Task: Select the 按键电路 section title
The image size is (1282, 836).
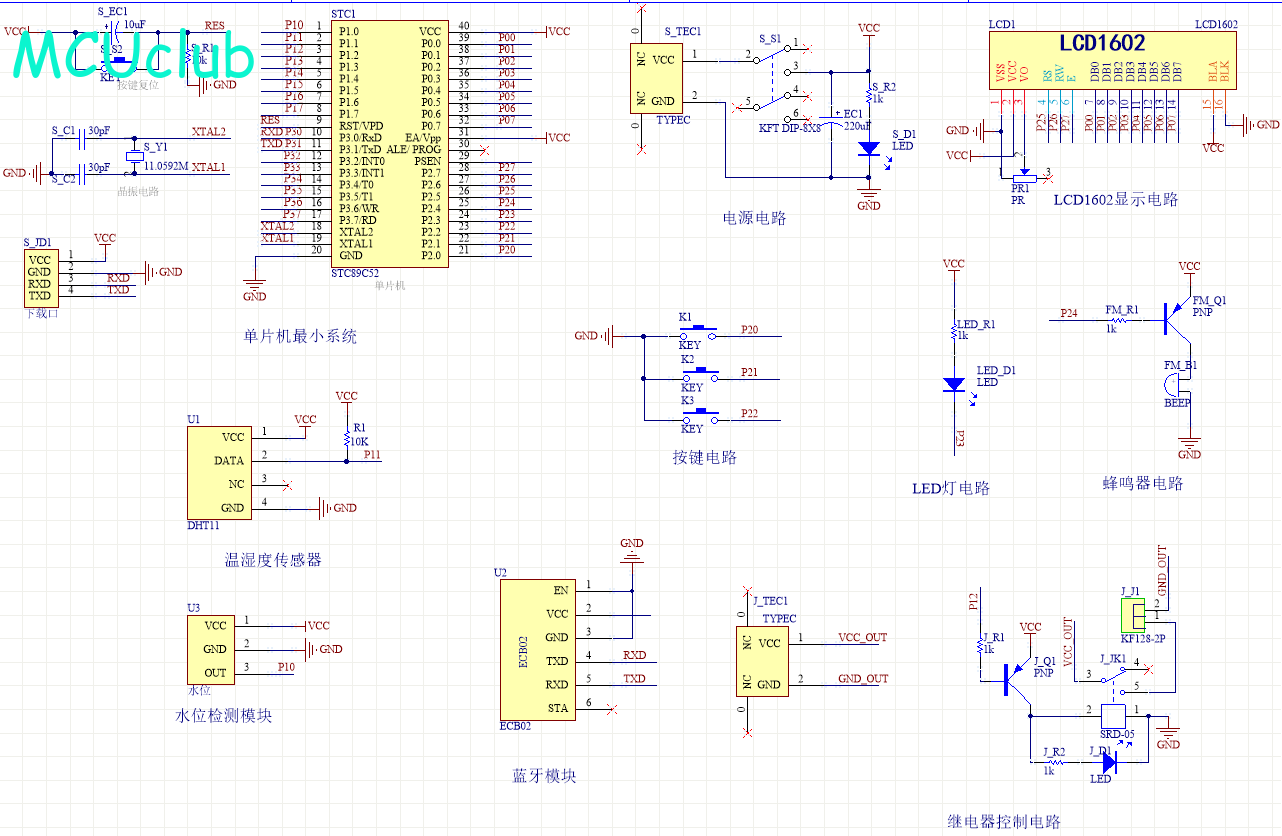Action: 705,457
